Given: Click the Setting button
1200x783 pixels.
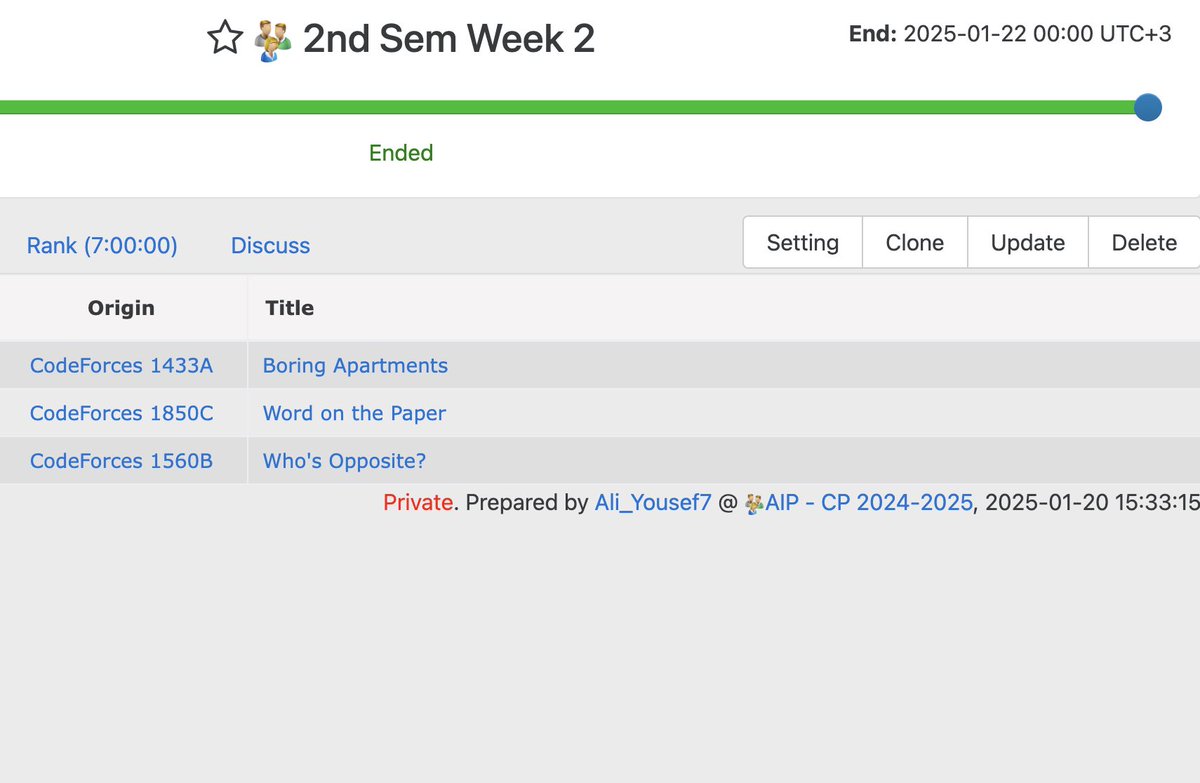Looking at the screenshot, I should tap(803, 243).
